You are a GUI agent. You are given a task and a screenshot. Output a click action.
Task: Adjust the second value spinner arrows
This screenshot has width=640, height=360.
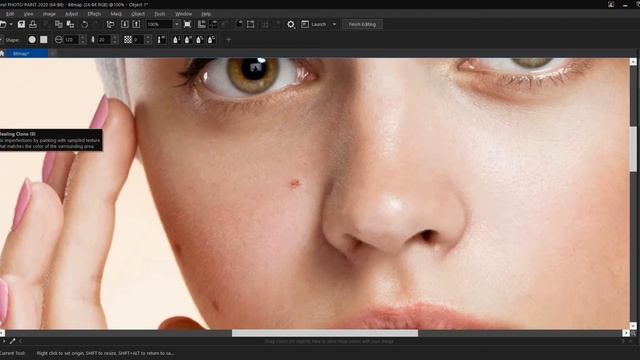click(114, 40)
